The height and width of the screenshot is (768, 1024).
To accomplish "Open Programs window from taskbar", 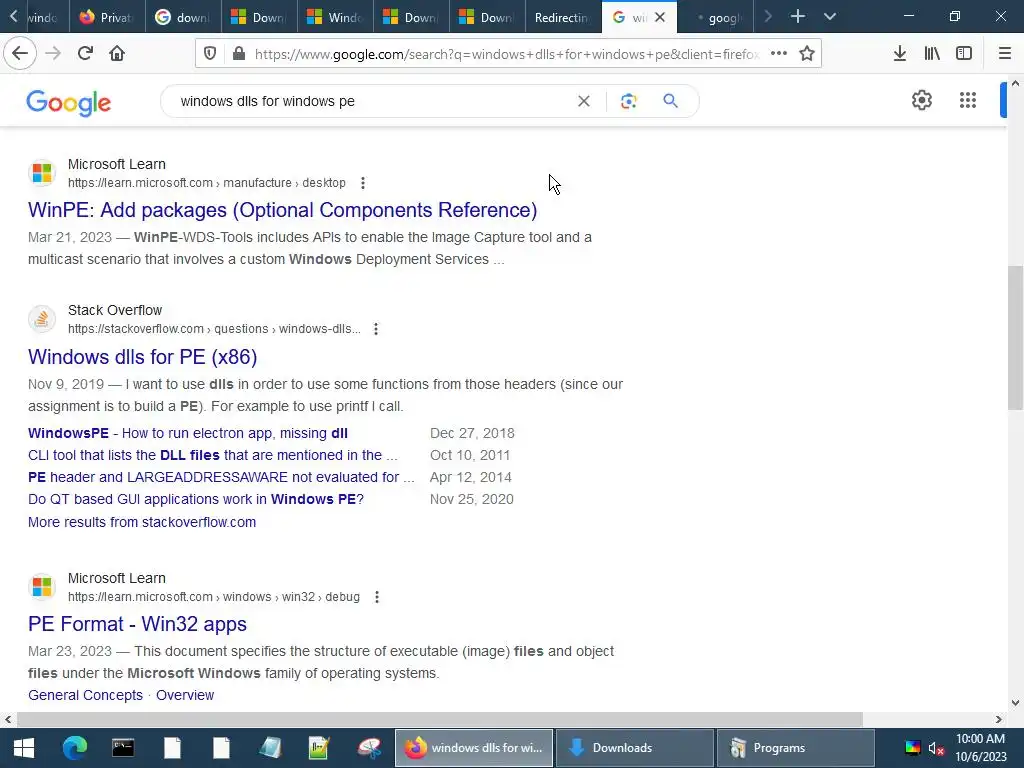I will pos(795,748).
